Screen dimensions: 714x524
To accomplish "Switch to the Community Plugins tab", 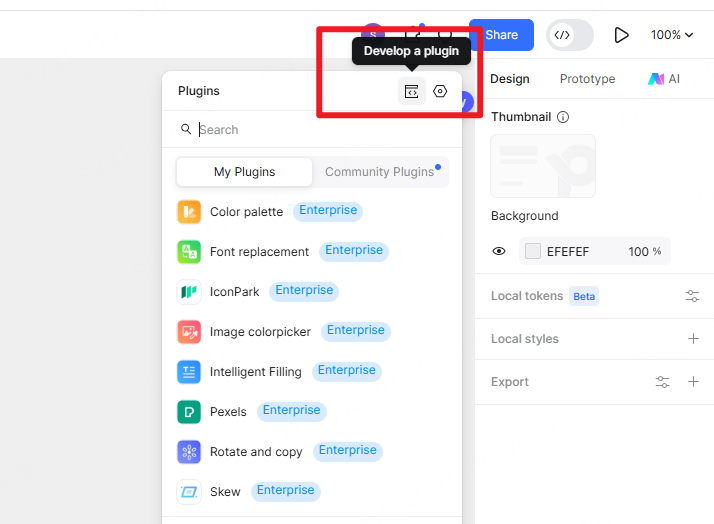I will pyautogui.click(x=379, y=172).
